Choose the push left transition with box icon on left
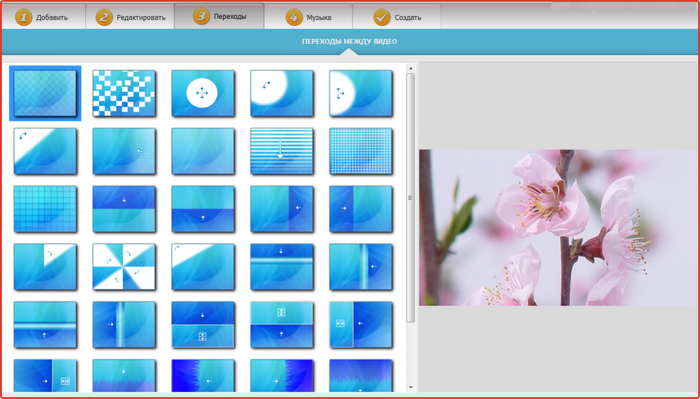Screen dimensions: 700x399 coord(361,325)
